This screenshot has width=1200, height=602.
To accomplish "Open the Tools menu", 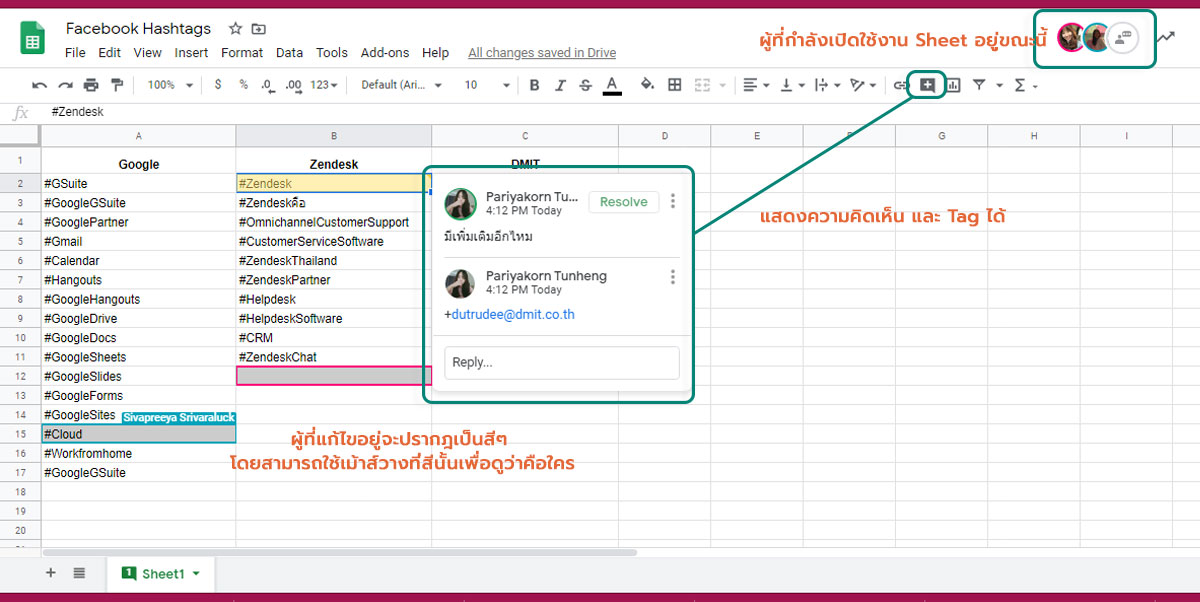I will 332,52.
